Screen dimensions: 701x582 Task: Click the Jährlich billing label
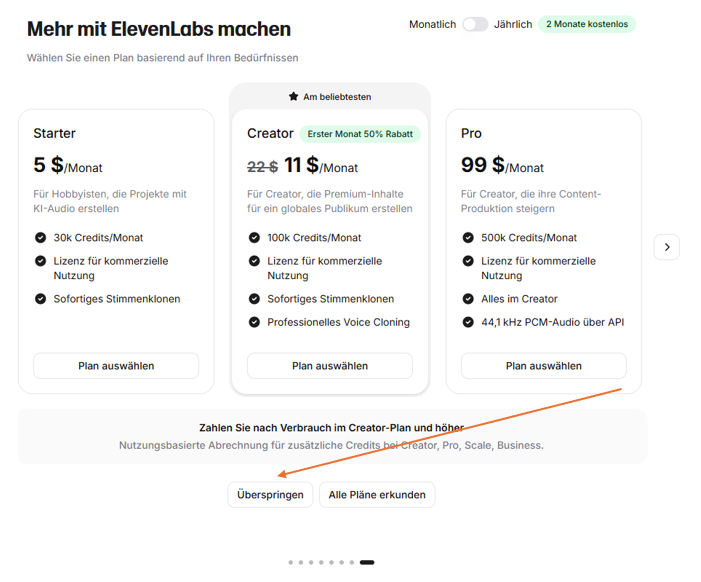pyautogui.click(x=513, y=24)
